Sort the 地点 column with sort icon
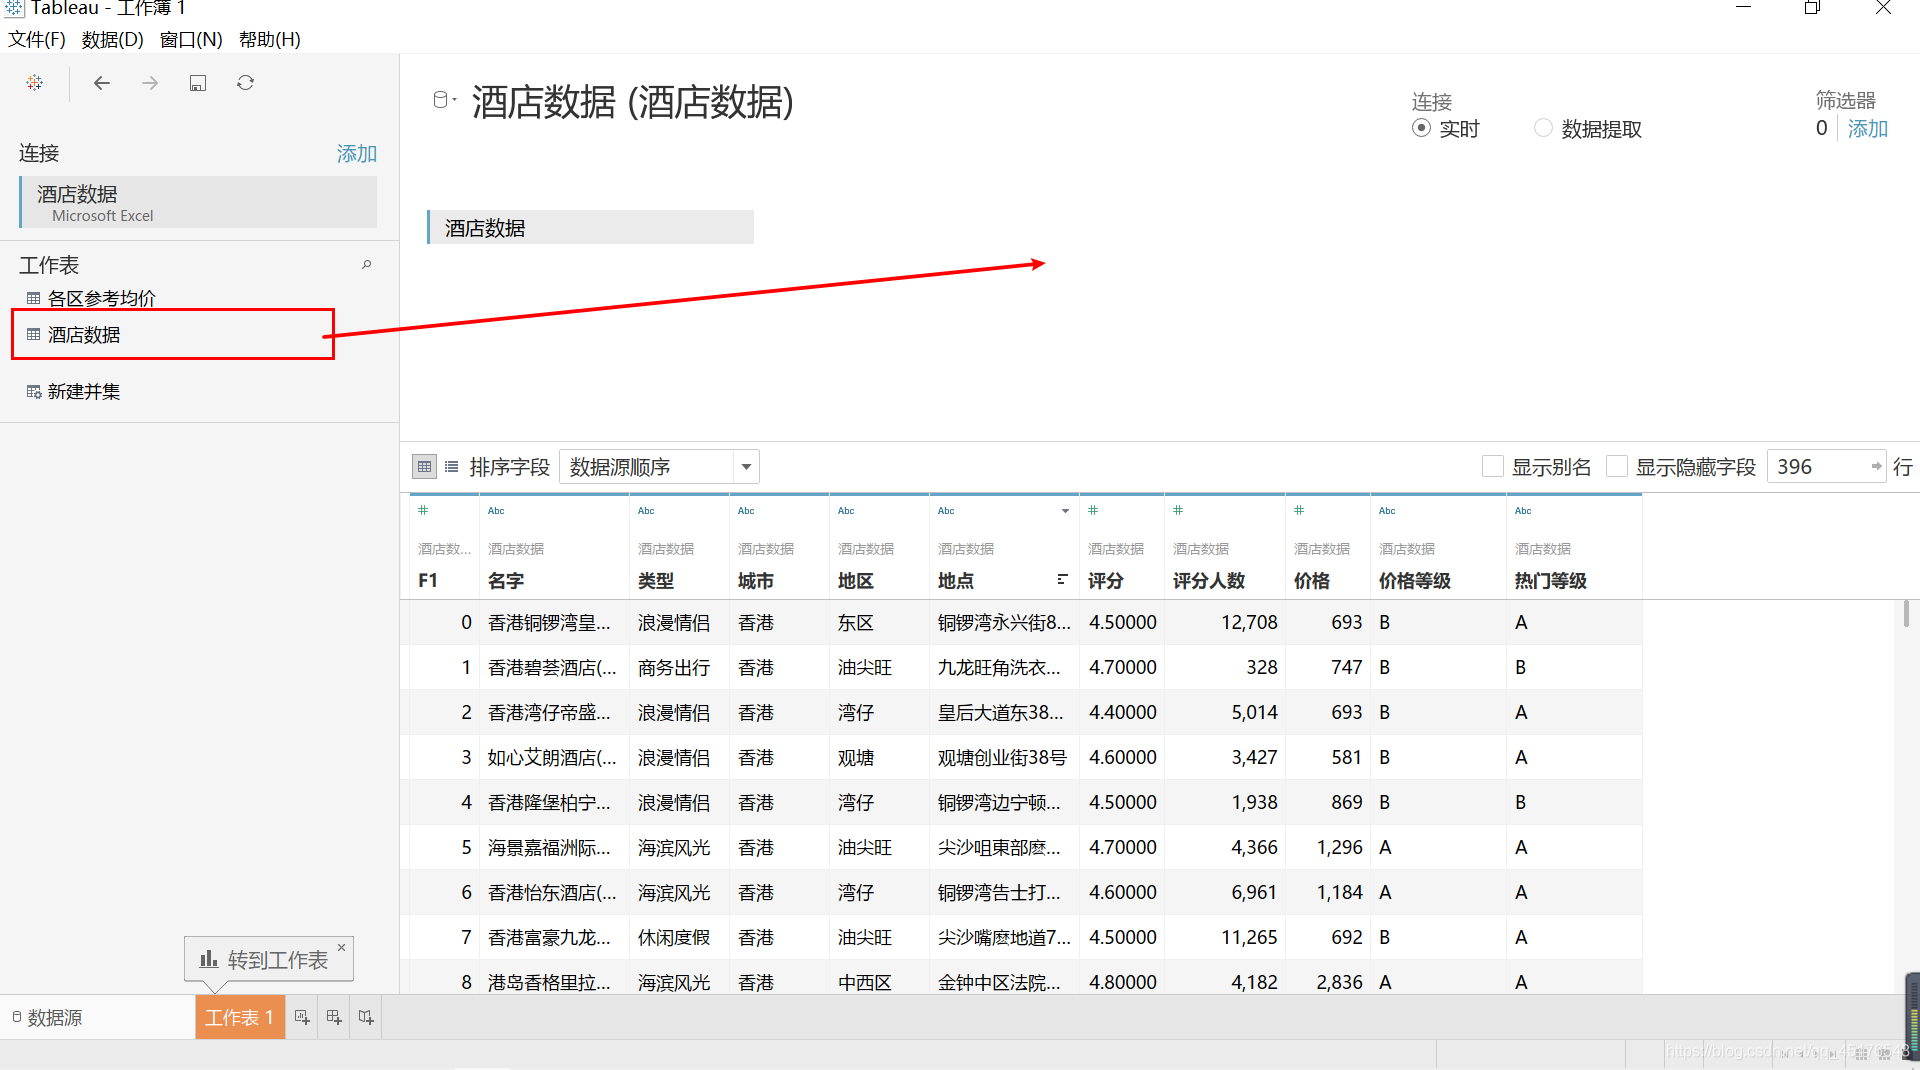This screenshot has height=1070, width=1920. 1062,580
